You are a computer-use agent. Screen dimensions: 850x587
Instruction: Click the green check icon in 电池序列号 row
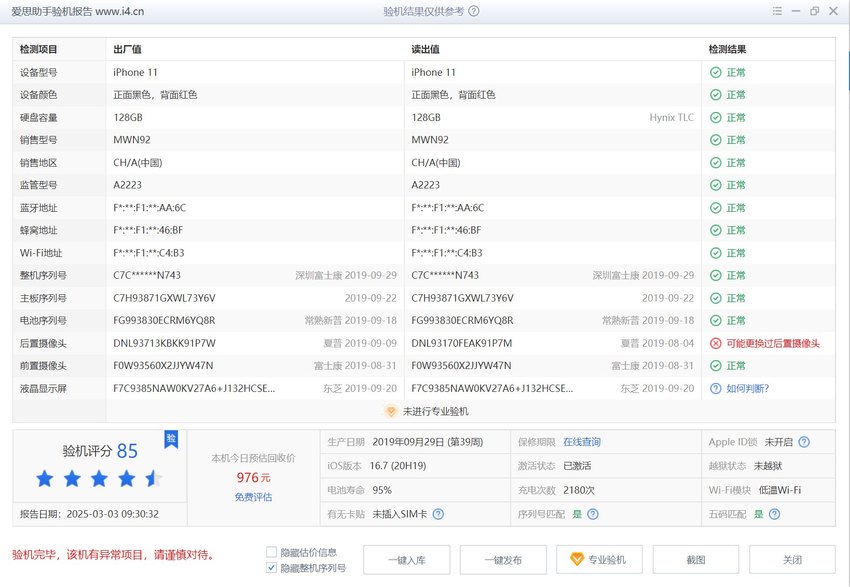click(716, 320)
